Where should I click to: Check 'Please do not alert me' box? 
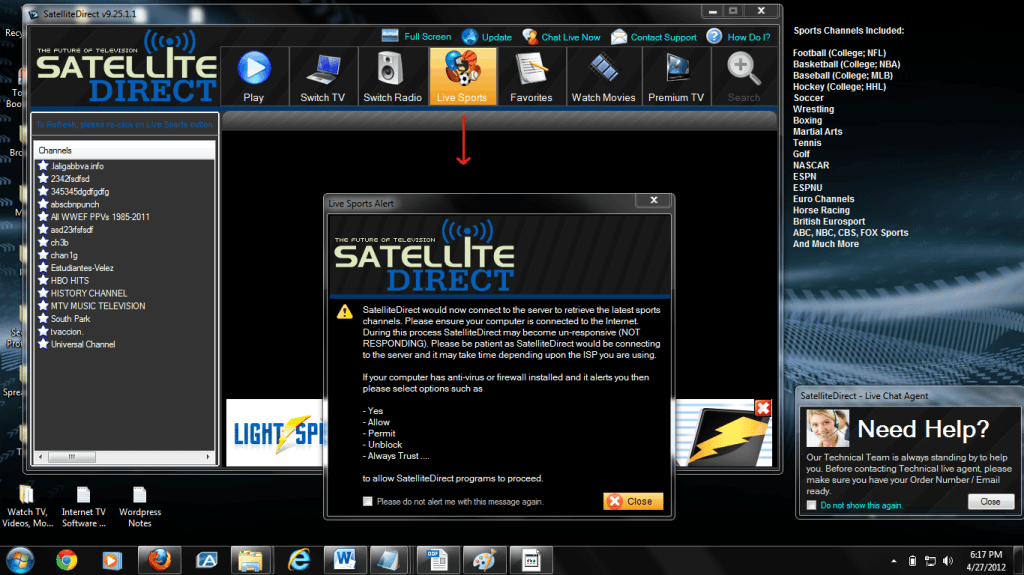(x=368, y=501)
